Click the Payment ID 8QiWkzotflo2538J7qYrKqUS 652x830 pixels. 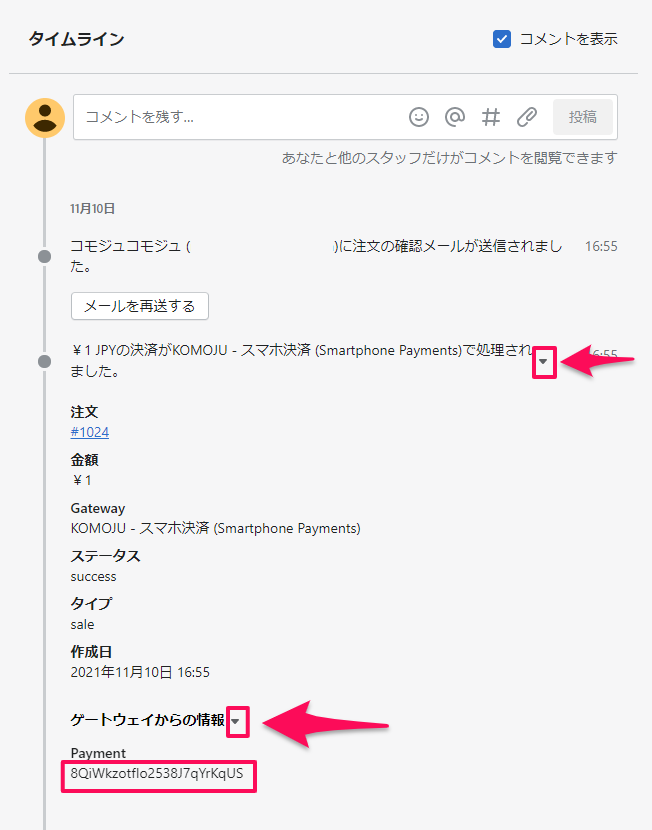157,774
